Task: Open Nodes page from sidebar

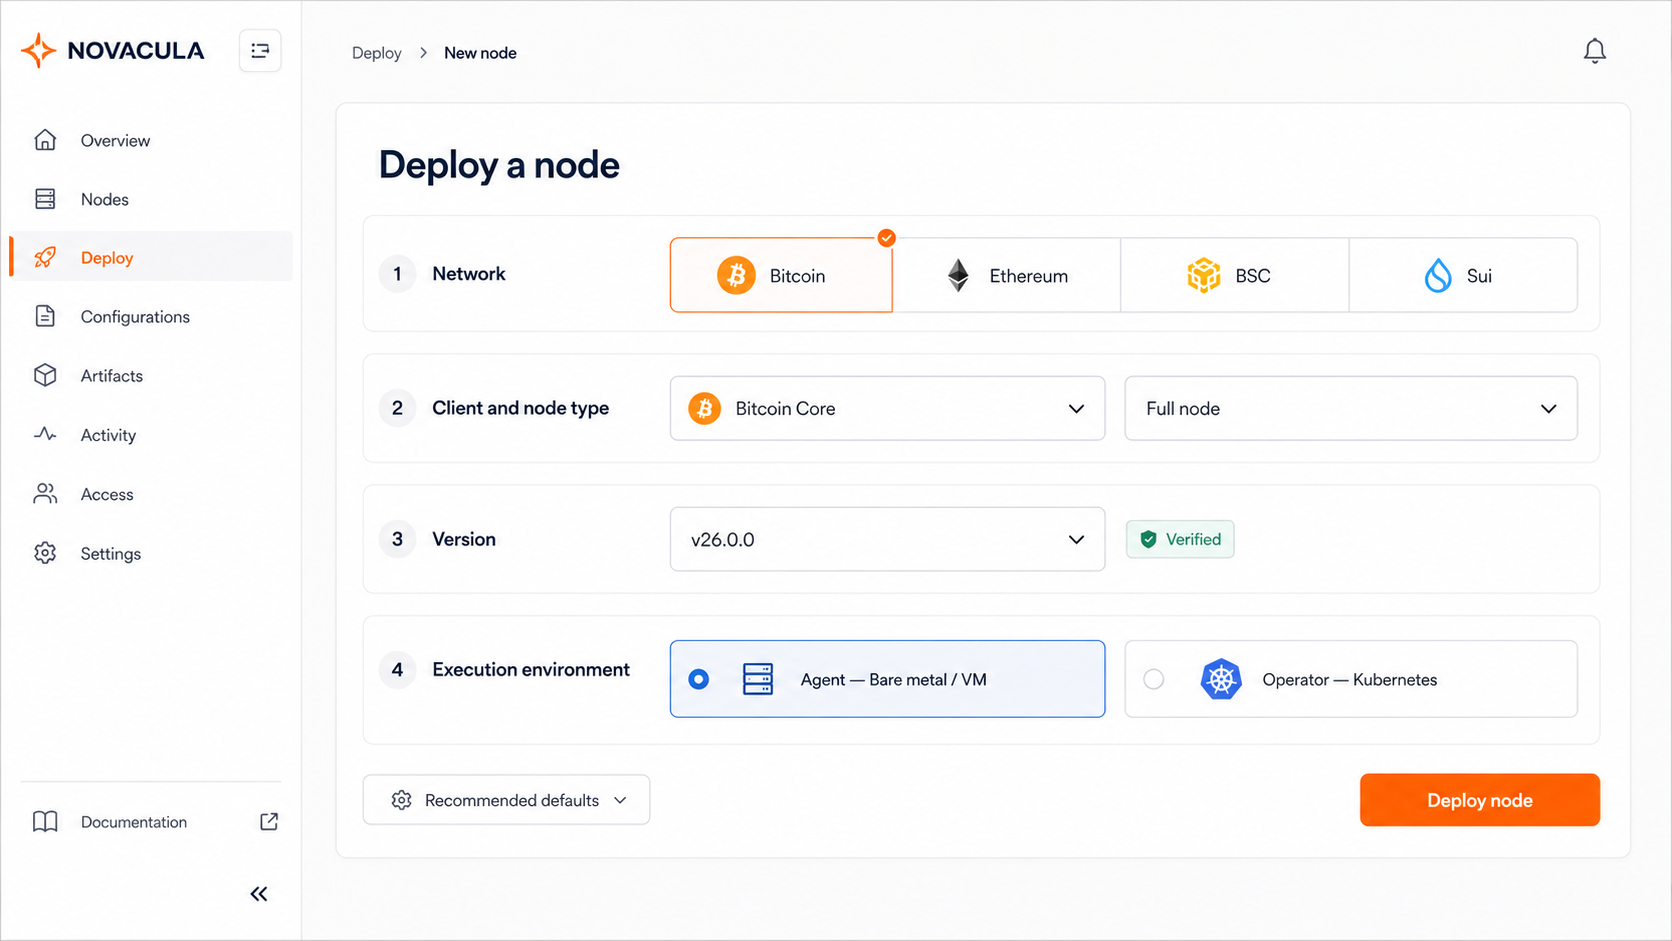Action: pyautogui.click(x=151, y=199)
